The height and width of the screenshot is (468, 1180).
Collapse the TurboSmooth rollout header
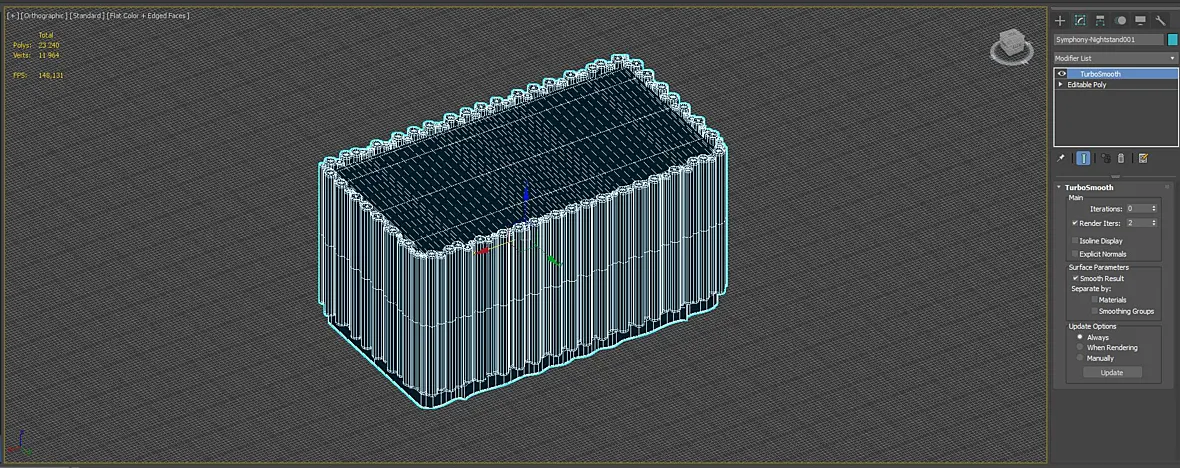[x=1088, y=187]
